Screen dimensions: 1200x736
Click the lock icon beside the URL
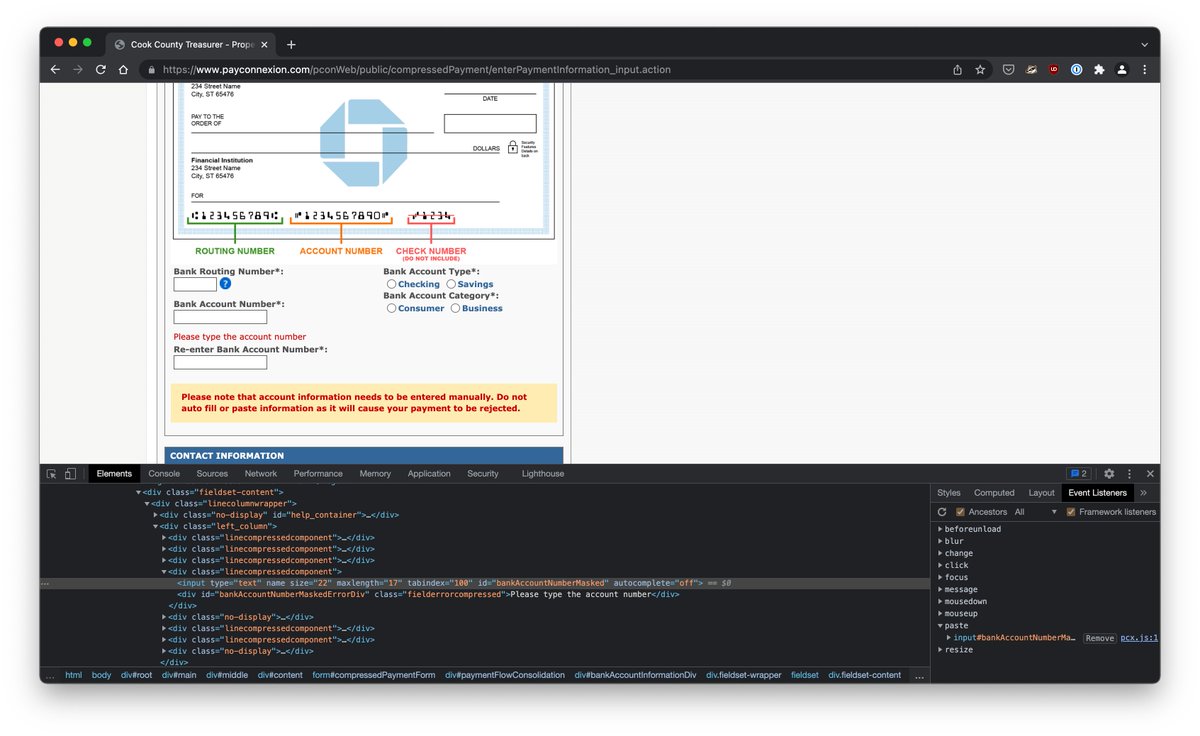pyautogui.click(x=151, y=70)
